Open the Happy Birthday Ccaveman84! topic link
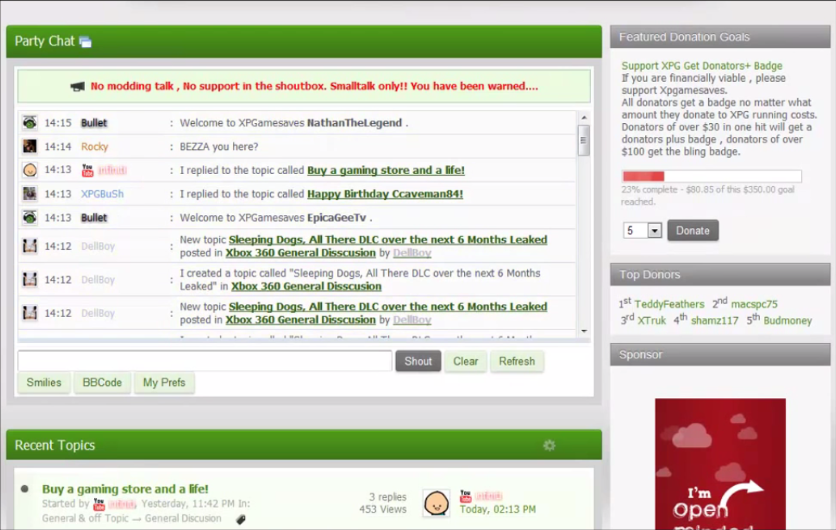The image size is (836, 530). click(x=385, y=194)
